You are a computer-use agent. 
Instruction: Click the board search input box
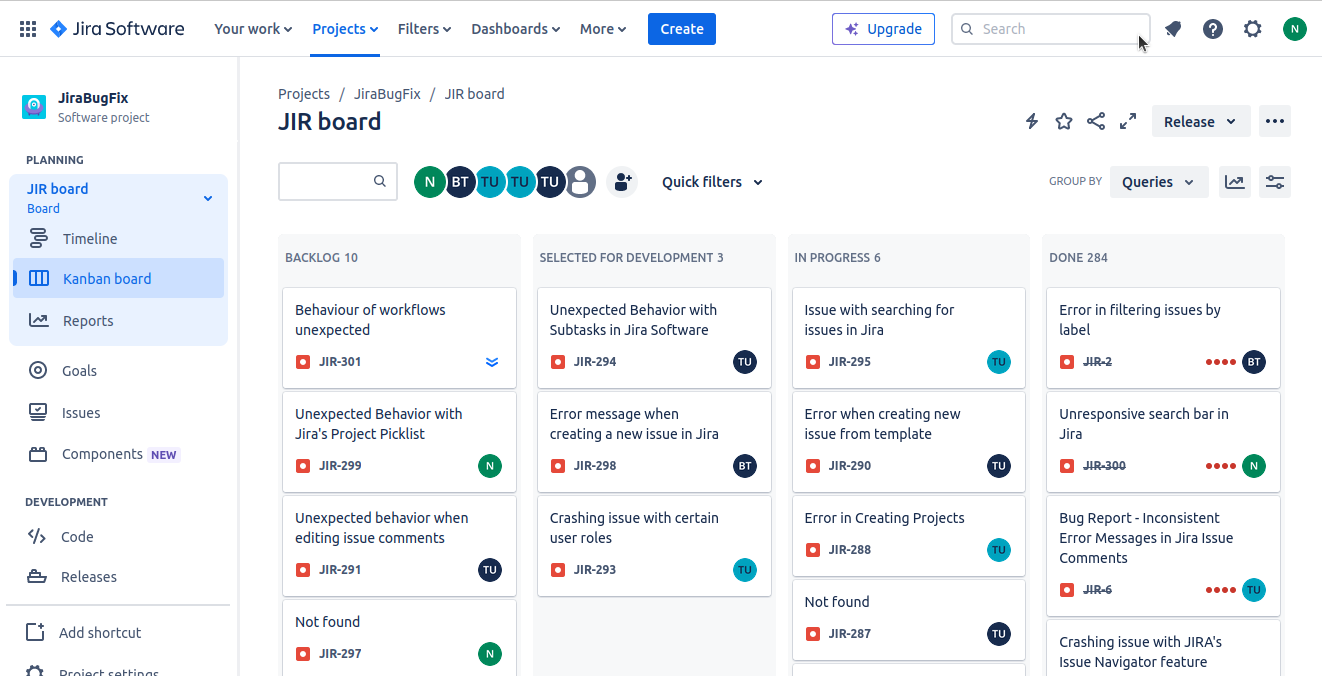[338, 182]
